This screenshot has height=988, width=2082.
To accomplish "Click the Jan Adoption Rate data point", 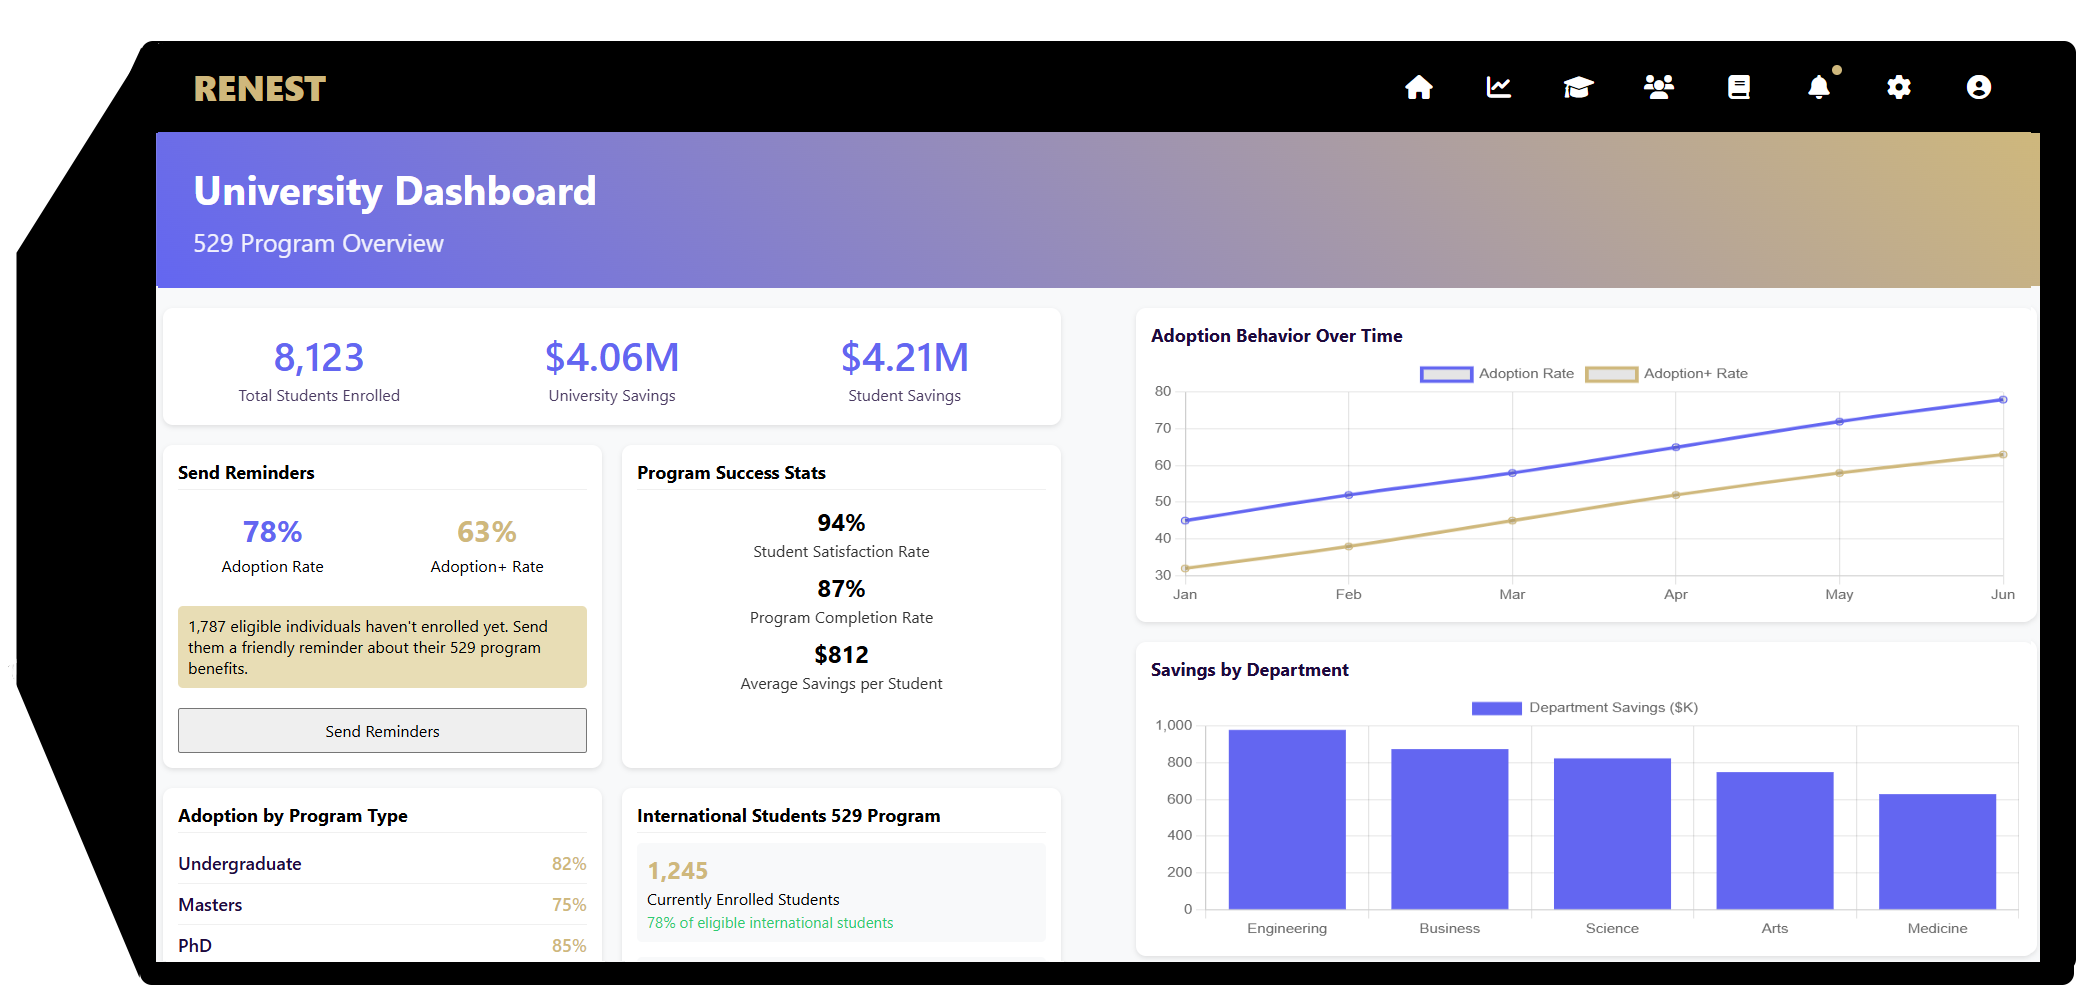I will click(1185, 521).
